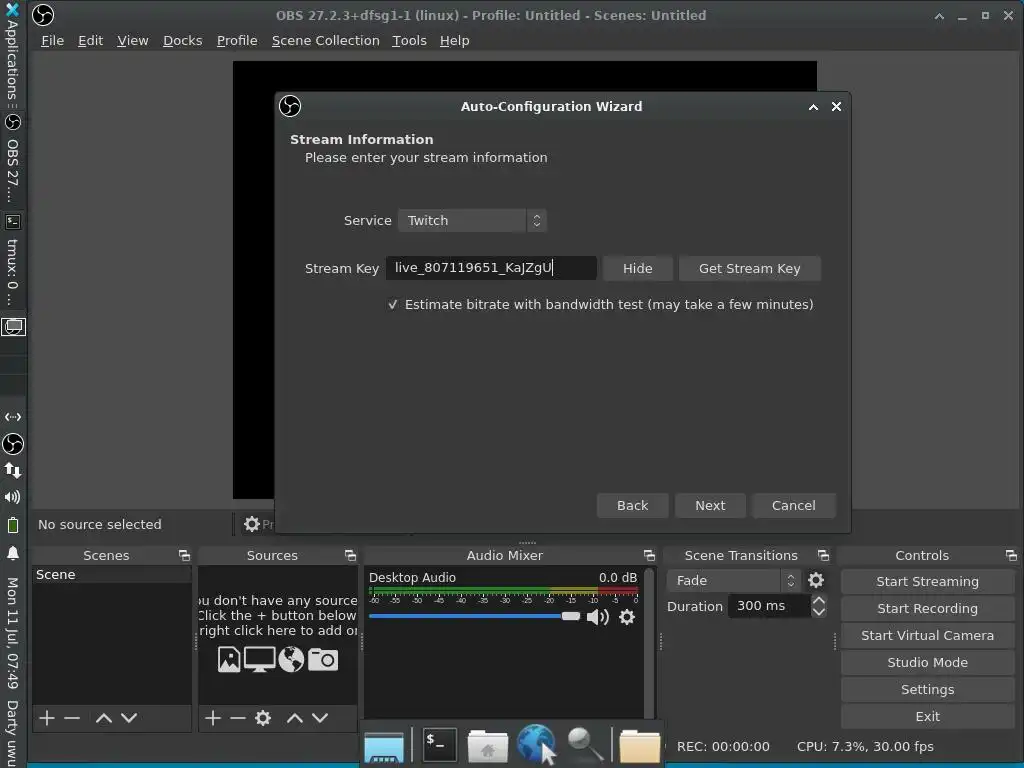Viewport: 1024px width, 768px height.
Task: Pop out the Controls dock
Action: click(1012, 555)
